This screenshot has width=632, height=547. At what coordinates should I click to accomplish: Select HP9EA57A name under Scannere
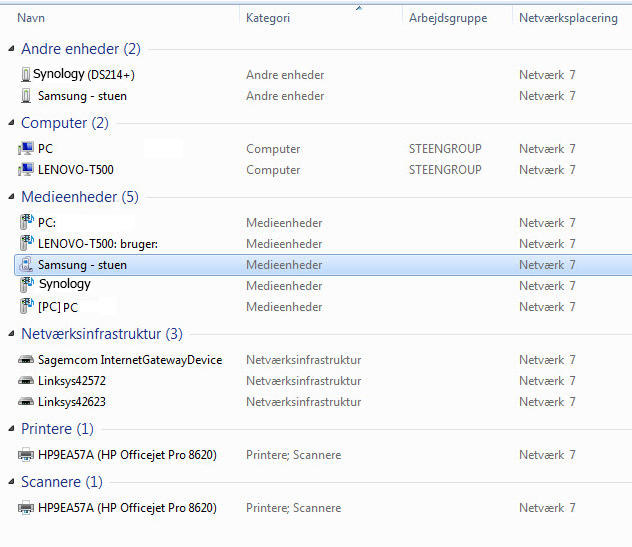coord(127,507)
